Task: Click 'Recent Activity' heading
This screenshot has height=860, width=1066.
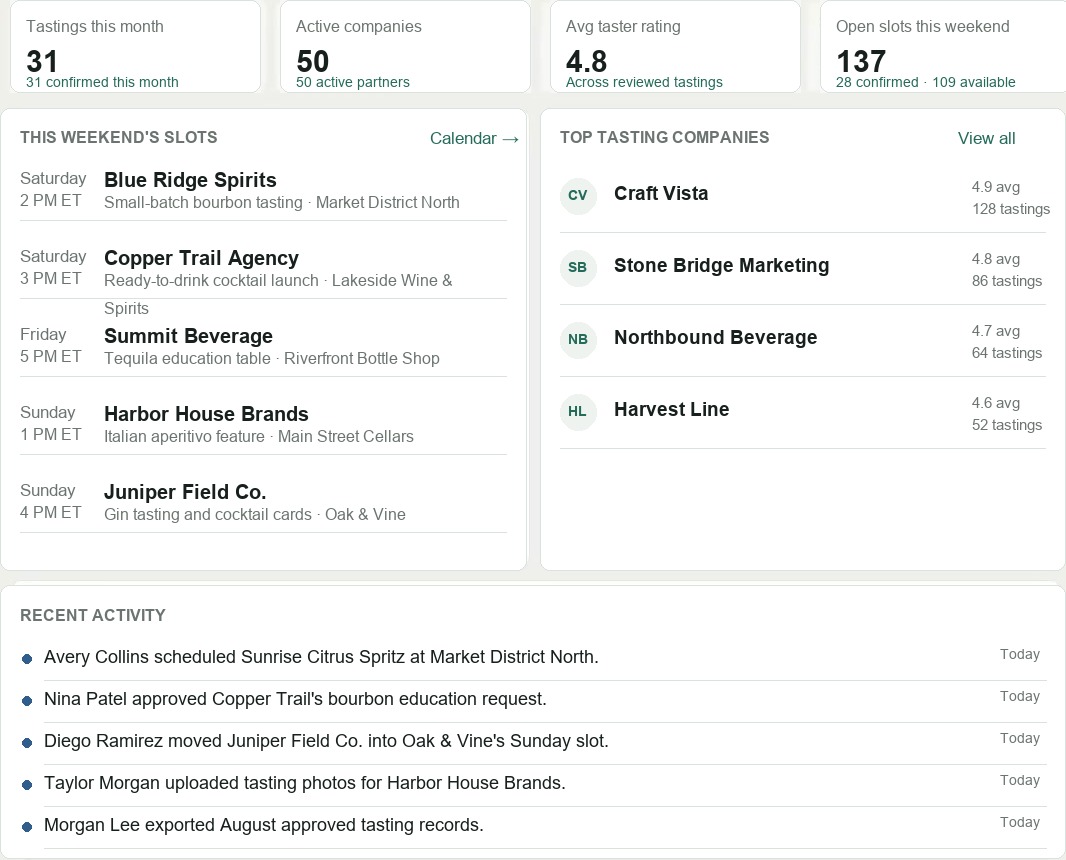Action: (93, 615)
